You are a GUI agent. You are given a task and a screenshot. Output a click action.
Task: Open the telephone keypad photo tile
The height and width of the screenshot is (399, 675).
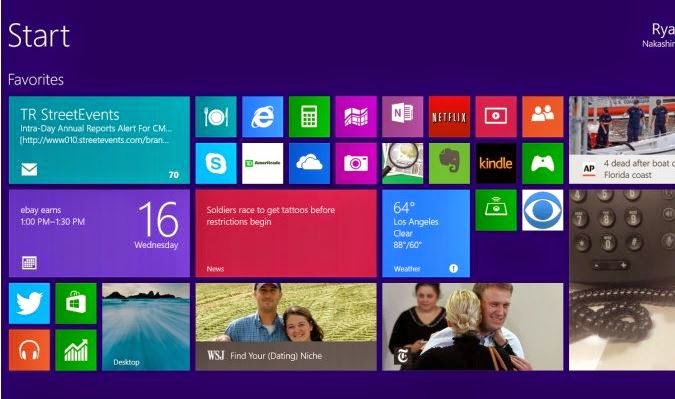click(x=622, y=280)
